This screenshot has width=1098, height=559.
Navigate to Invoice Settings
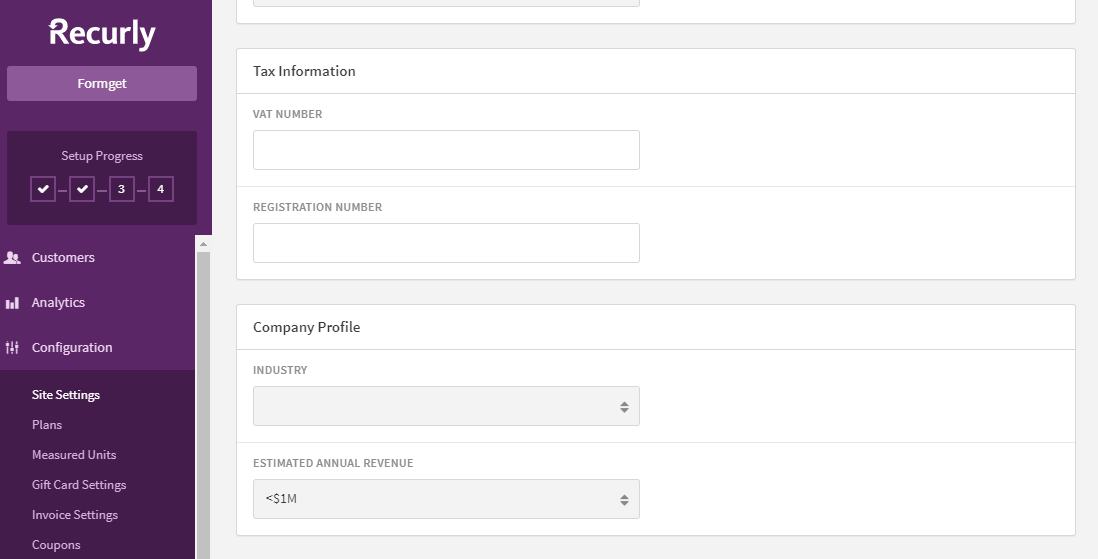point(75,515)
